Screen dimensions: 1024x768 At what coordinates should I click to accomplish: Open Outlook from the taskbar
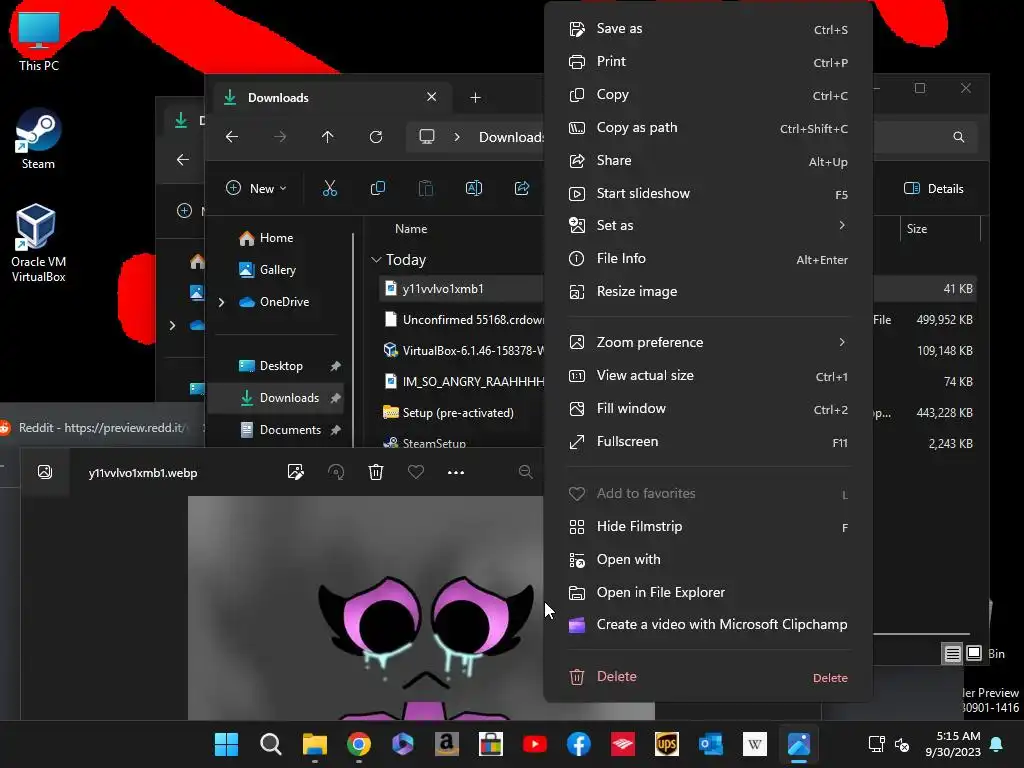pos(711,744)
